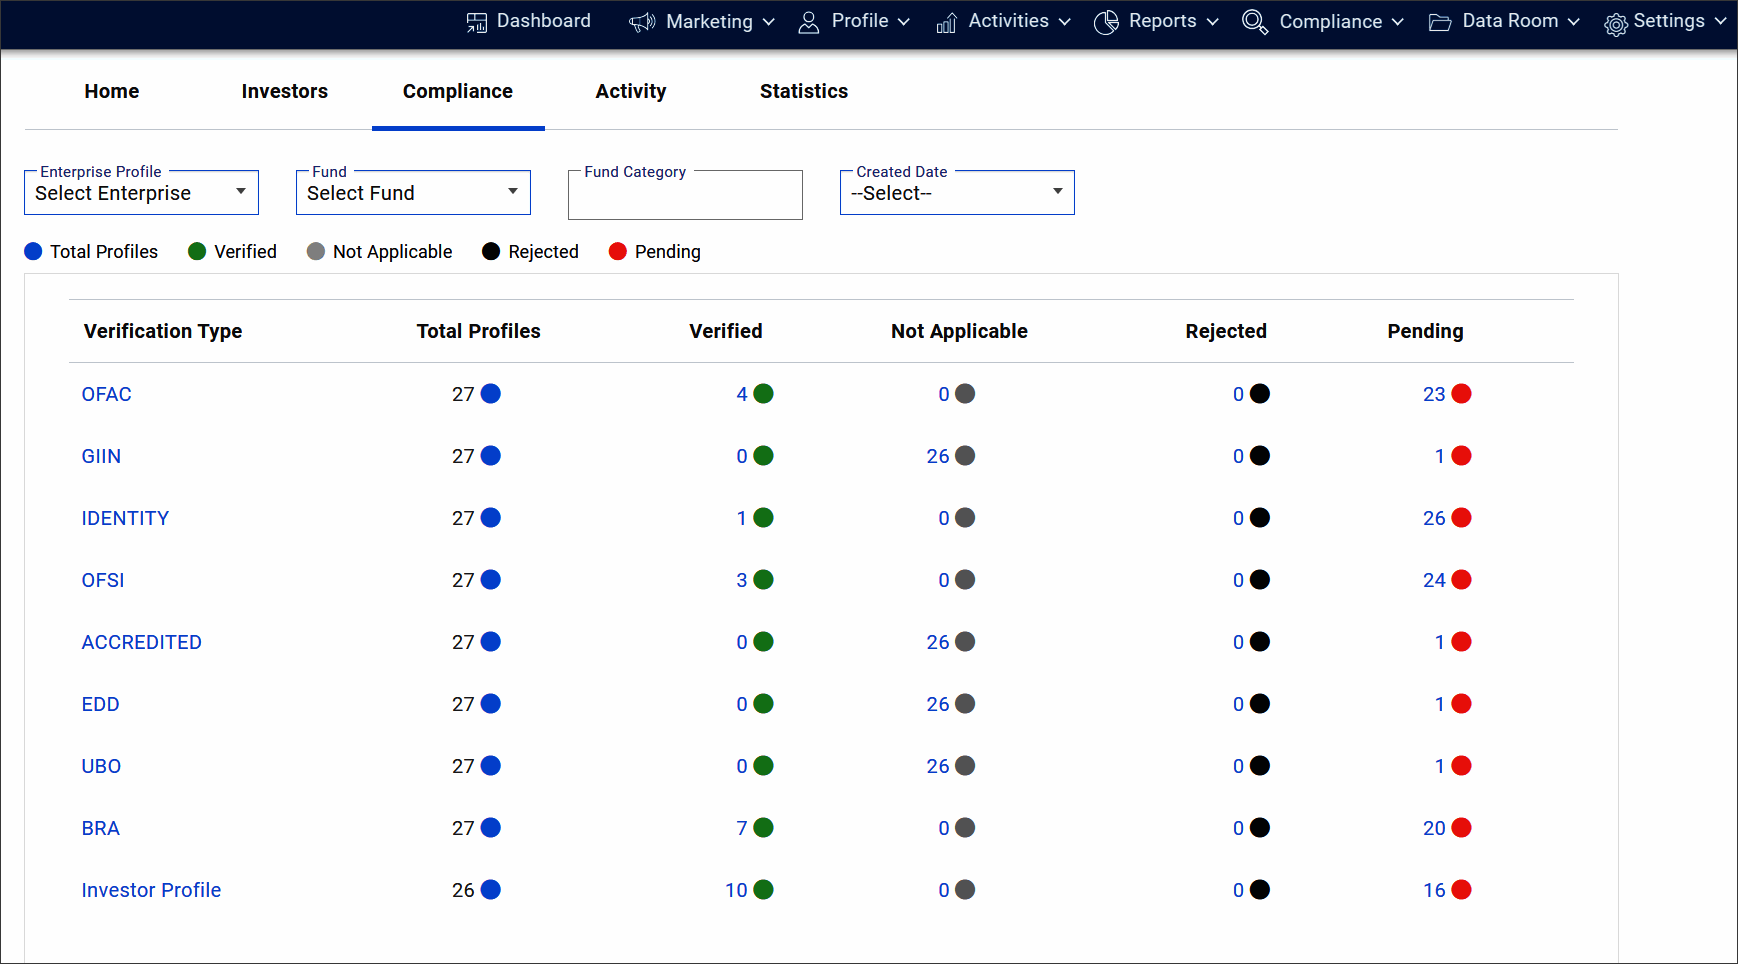
Task: Open the Investor Profile verification link
Action: point(151,889)
